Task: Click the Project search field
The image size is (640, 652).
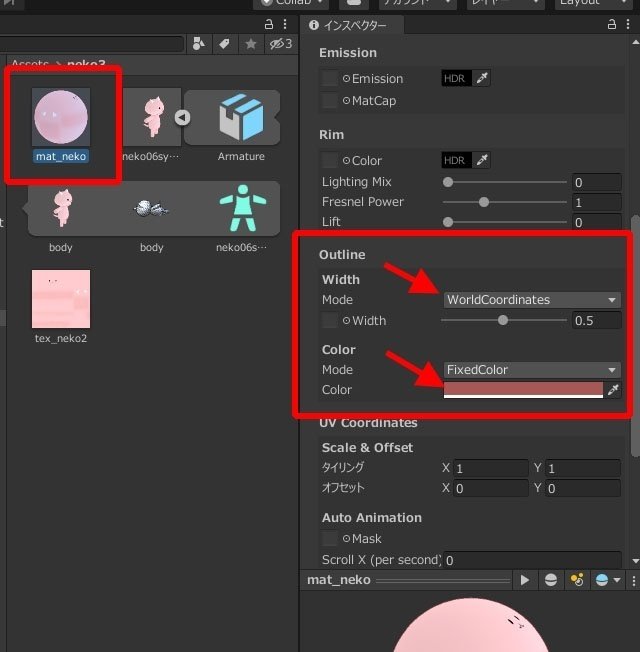Action: [91, 44]
